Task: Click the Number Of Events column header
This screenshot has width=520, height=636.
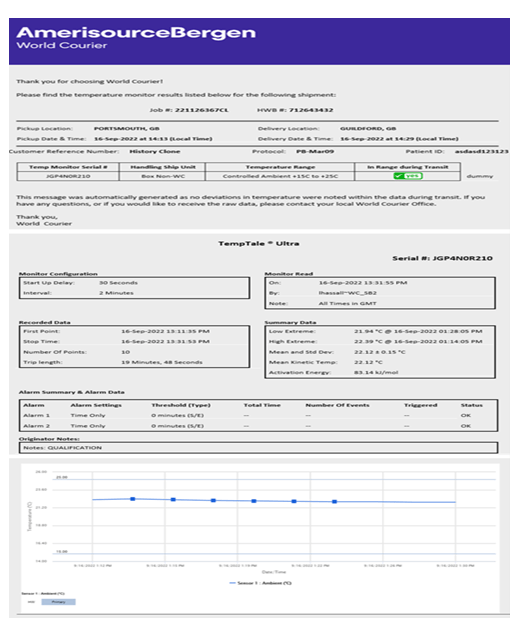Action: pos(337,405)
